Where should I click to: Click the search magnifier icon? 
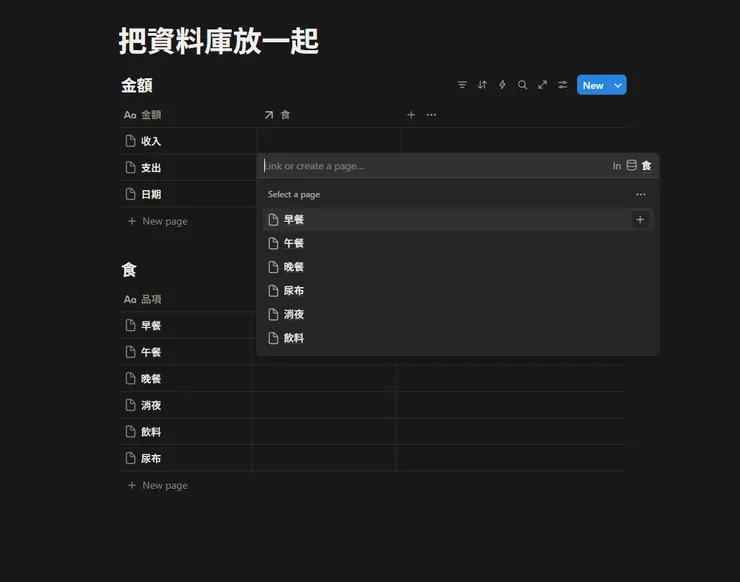click(522, 85)
